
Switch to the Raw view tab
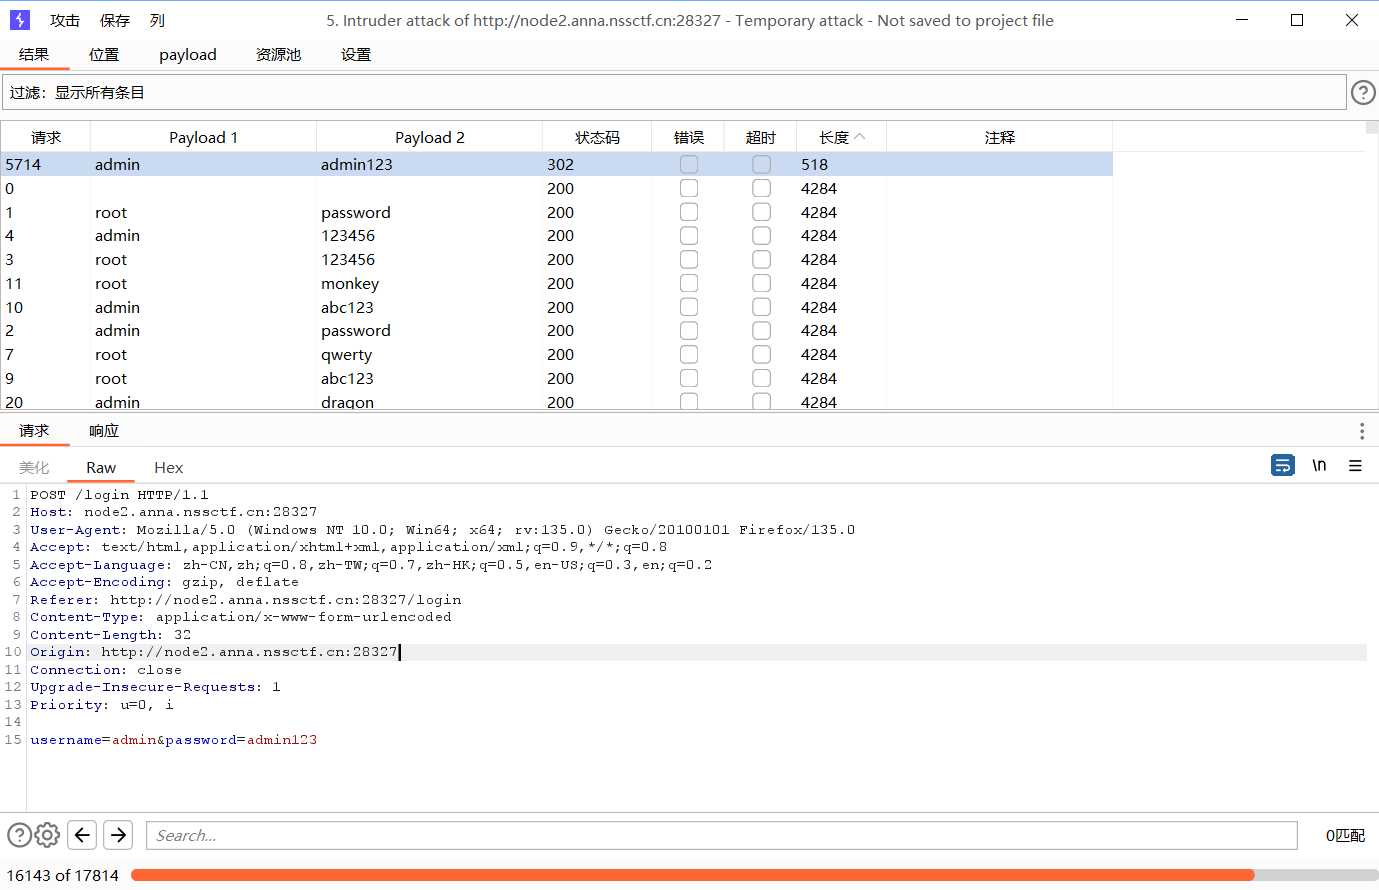101,468
